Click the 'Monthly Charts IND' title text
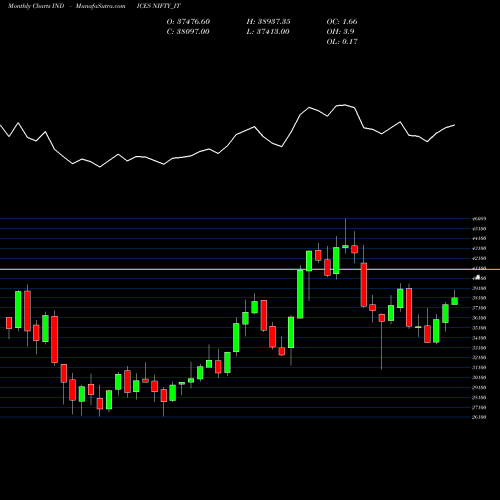This screenshot has width=500, height=500. 36,6
